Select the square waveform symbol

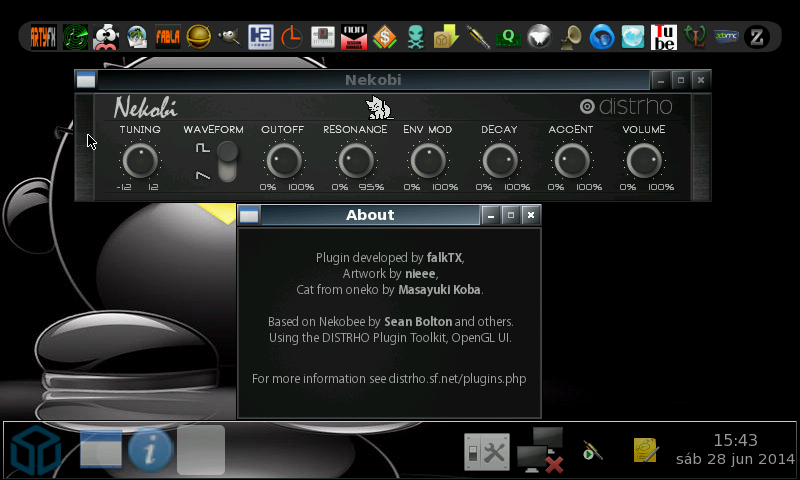[202, 148]
